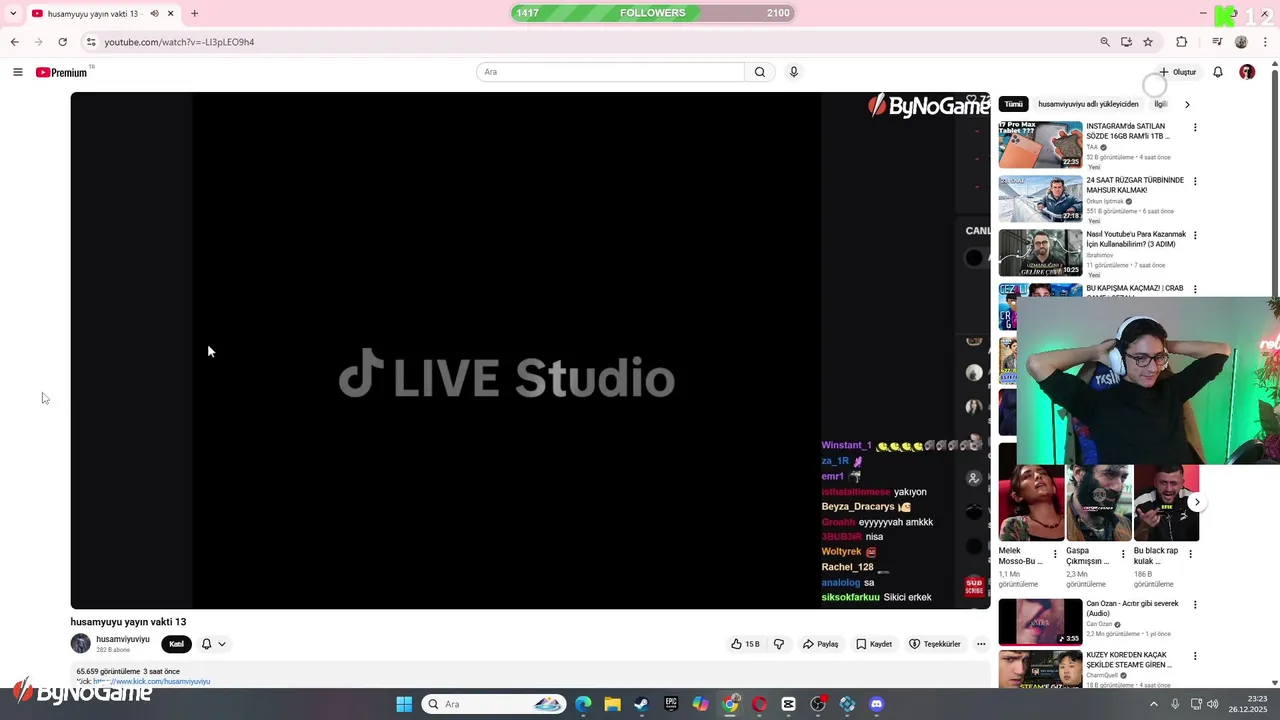Image resolution: width=1280 pixels, height=720 pixels.
Task: Open Chrome three-dot menu
Action: click(1265, 42)
